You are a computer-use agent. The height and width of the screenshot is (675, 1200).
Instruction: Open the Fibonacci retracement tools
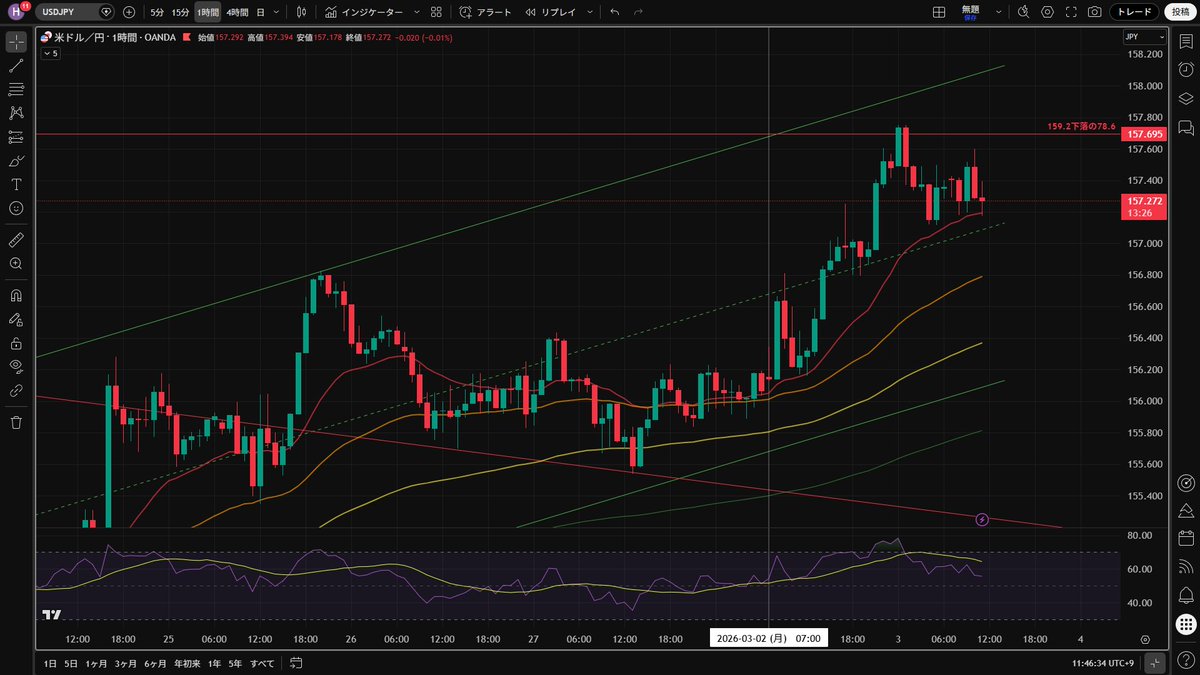point(16,90)
